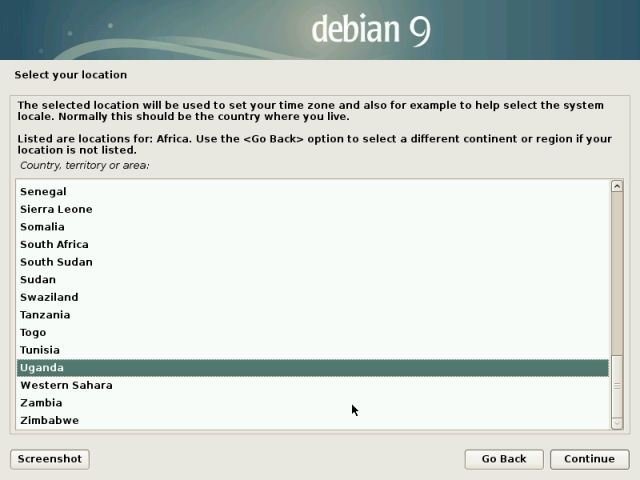Select Togo in the country list
This screenshot has height=480, width=640.
[x=313, y=332]
